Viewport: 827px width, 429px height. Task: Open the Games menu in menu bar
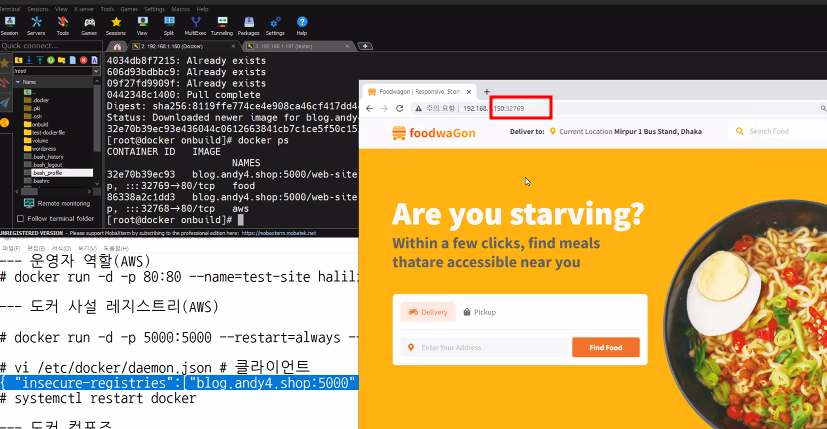point(129,9)
